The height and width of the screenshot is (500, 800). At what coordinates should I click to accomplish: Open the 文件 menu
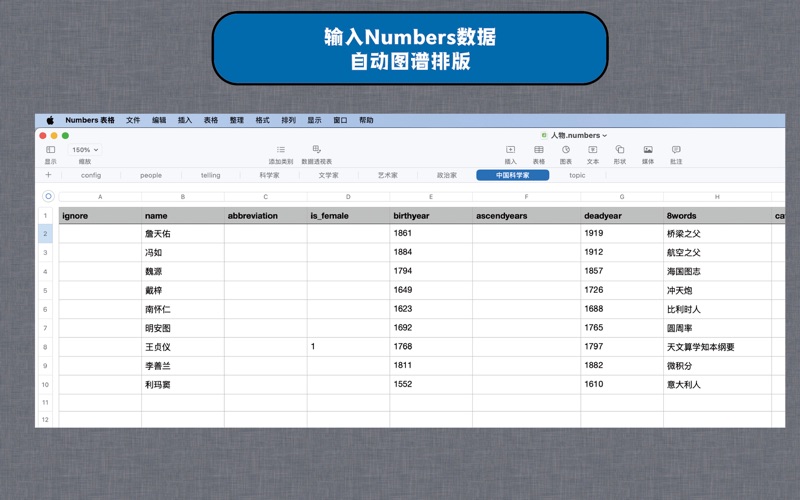tap(133, 120)
